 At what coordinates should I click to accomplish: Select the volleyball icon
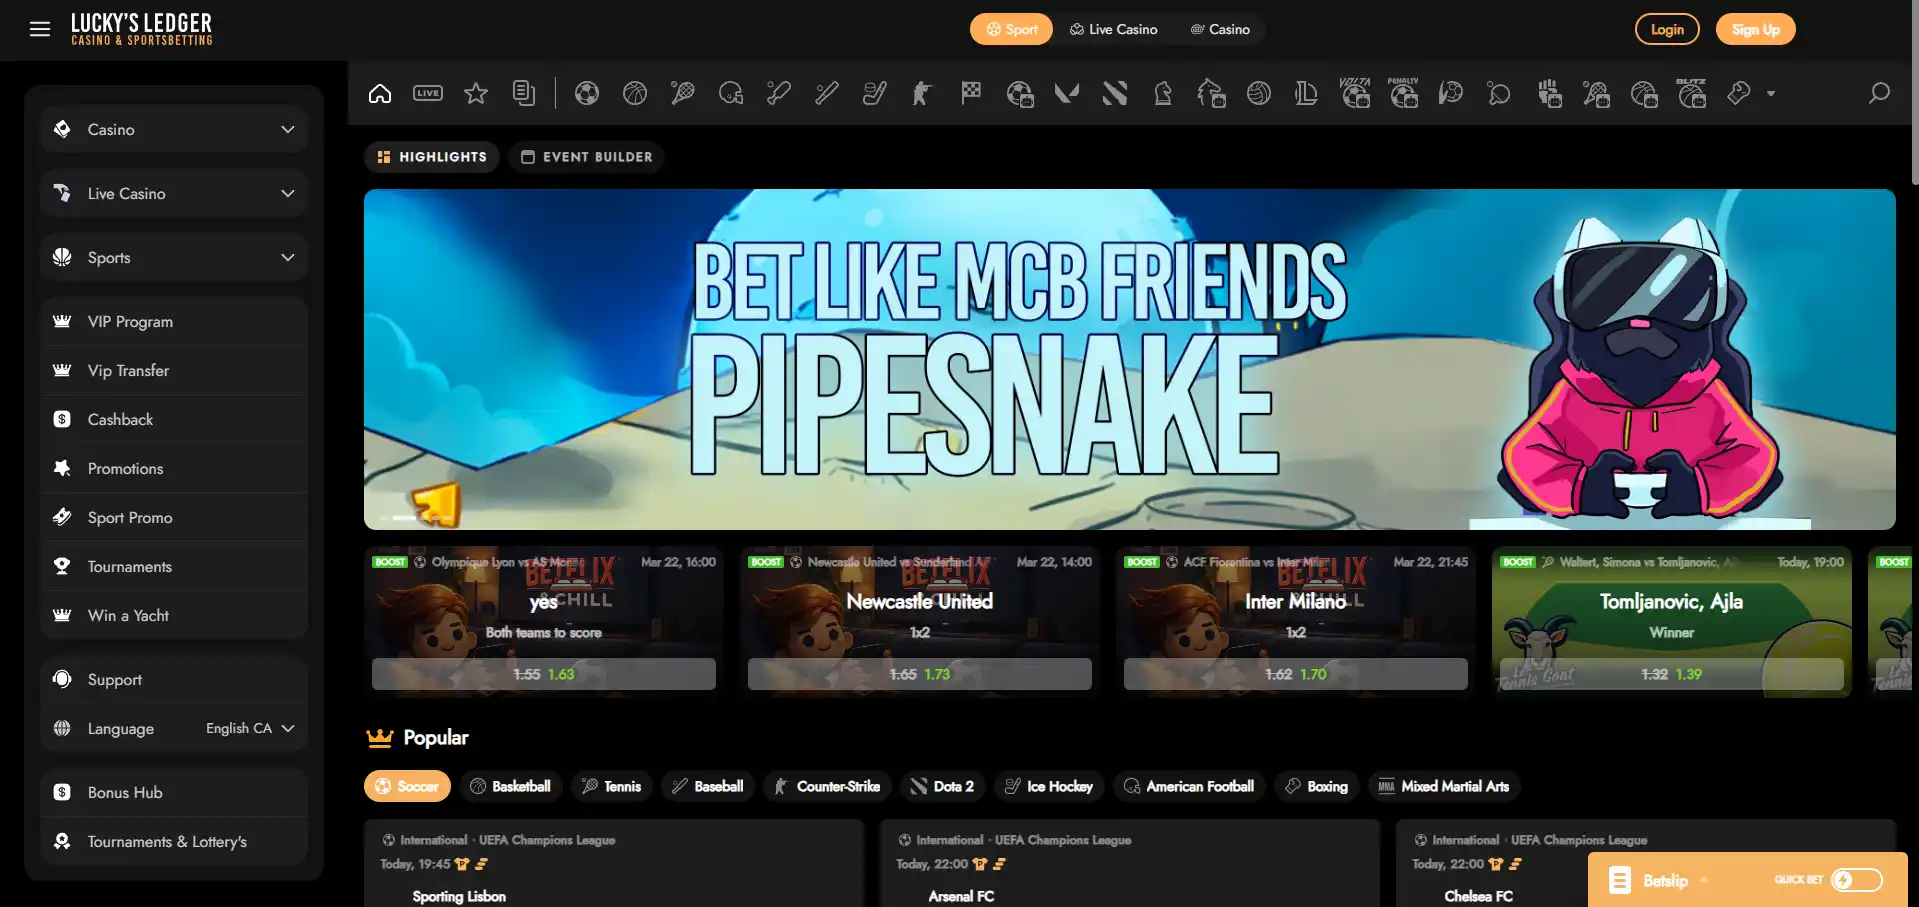click(x=1259, y=93)
